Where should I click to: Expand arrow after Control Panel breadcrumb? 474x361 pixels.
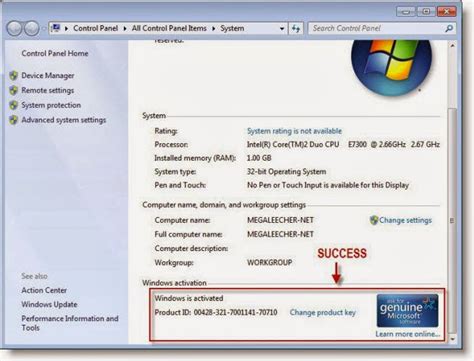125,29
